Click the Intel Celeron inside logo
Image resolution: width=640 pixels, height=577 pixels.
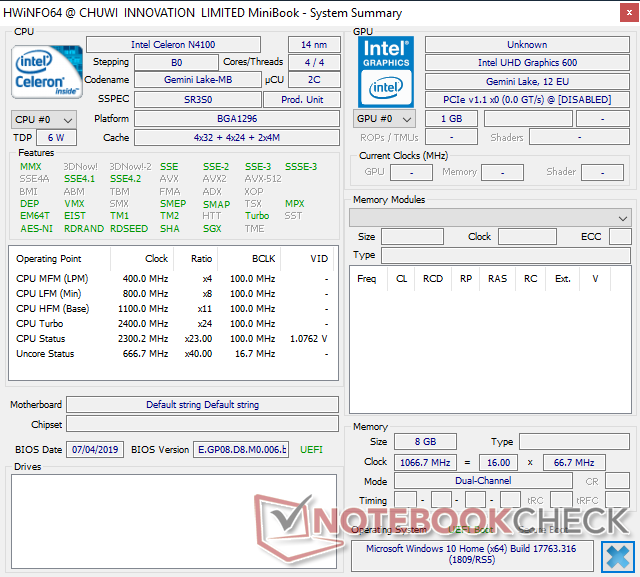47,72
